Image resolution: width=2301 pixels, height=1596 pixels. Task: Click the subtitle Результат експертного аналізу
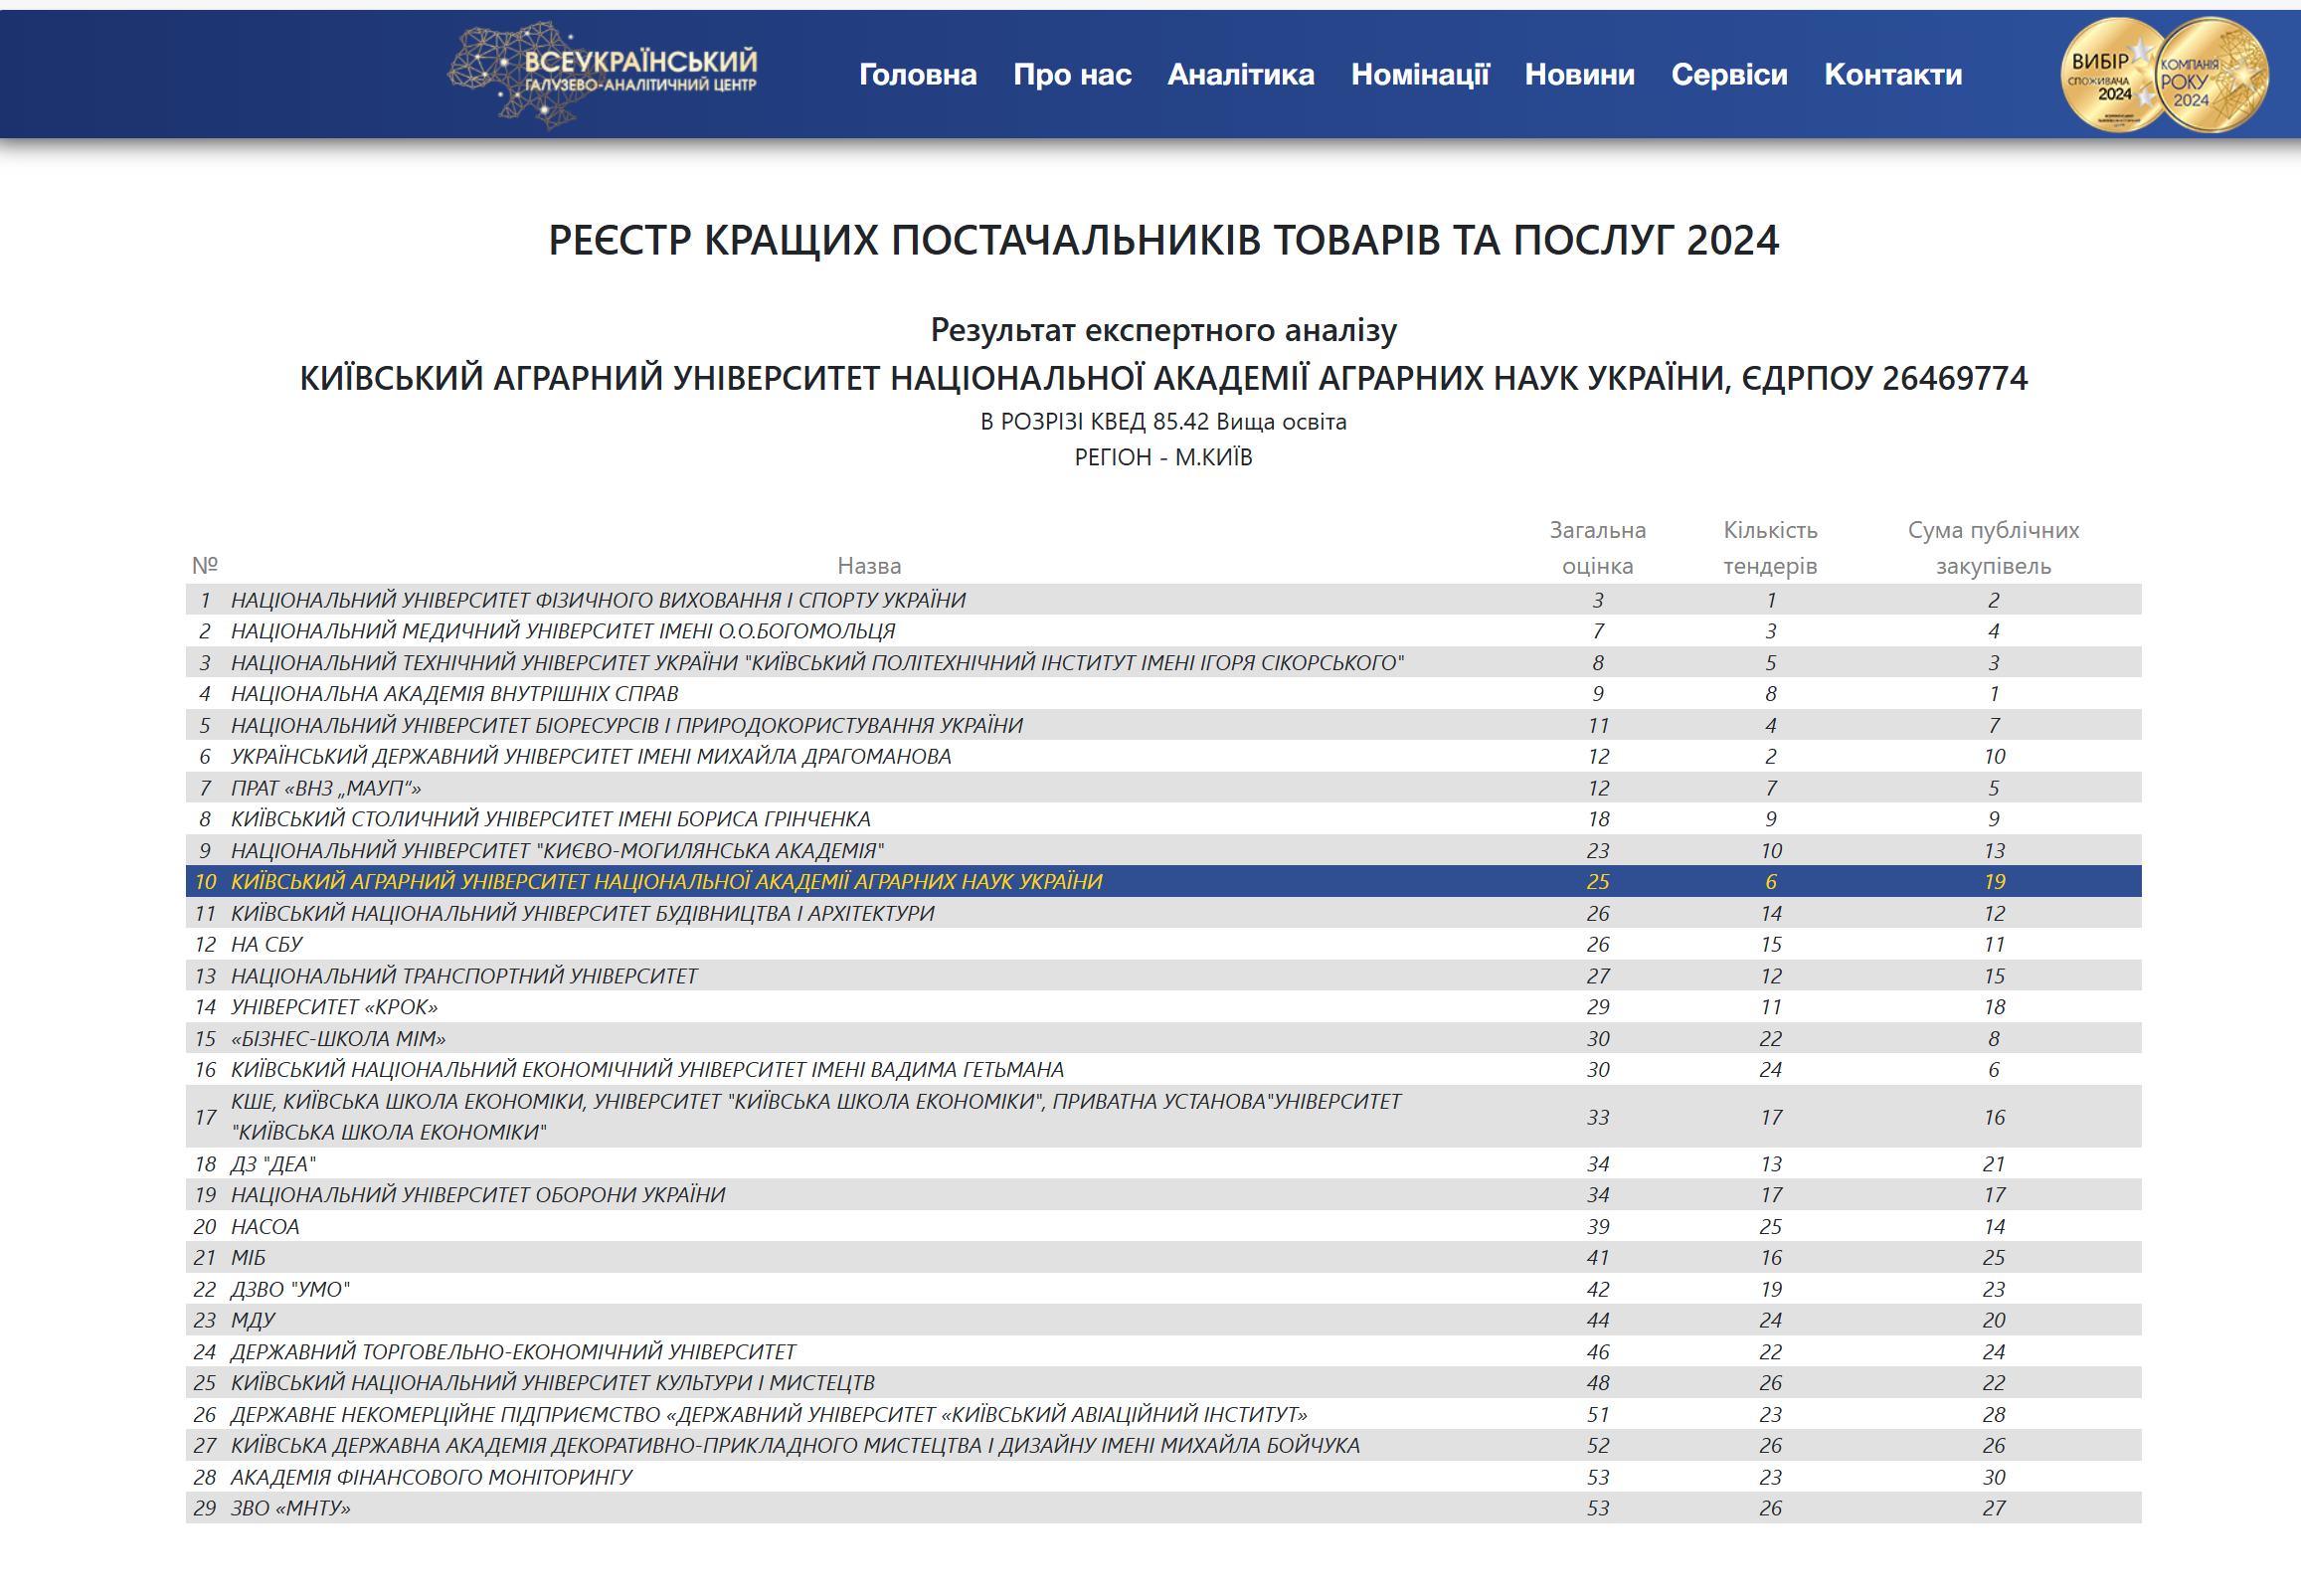click(1163, 330)
